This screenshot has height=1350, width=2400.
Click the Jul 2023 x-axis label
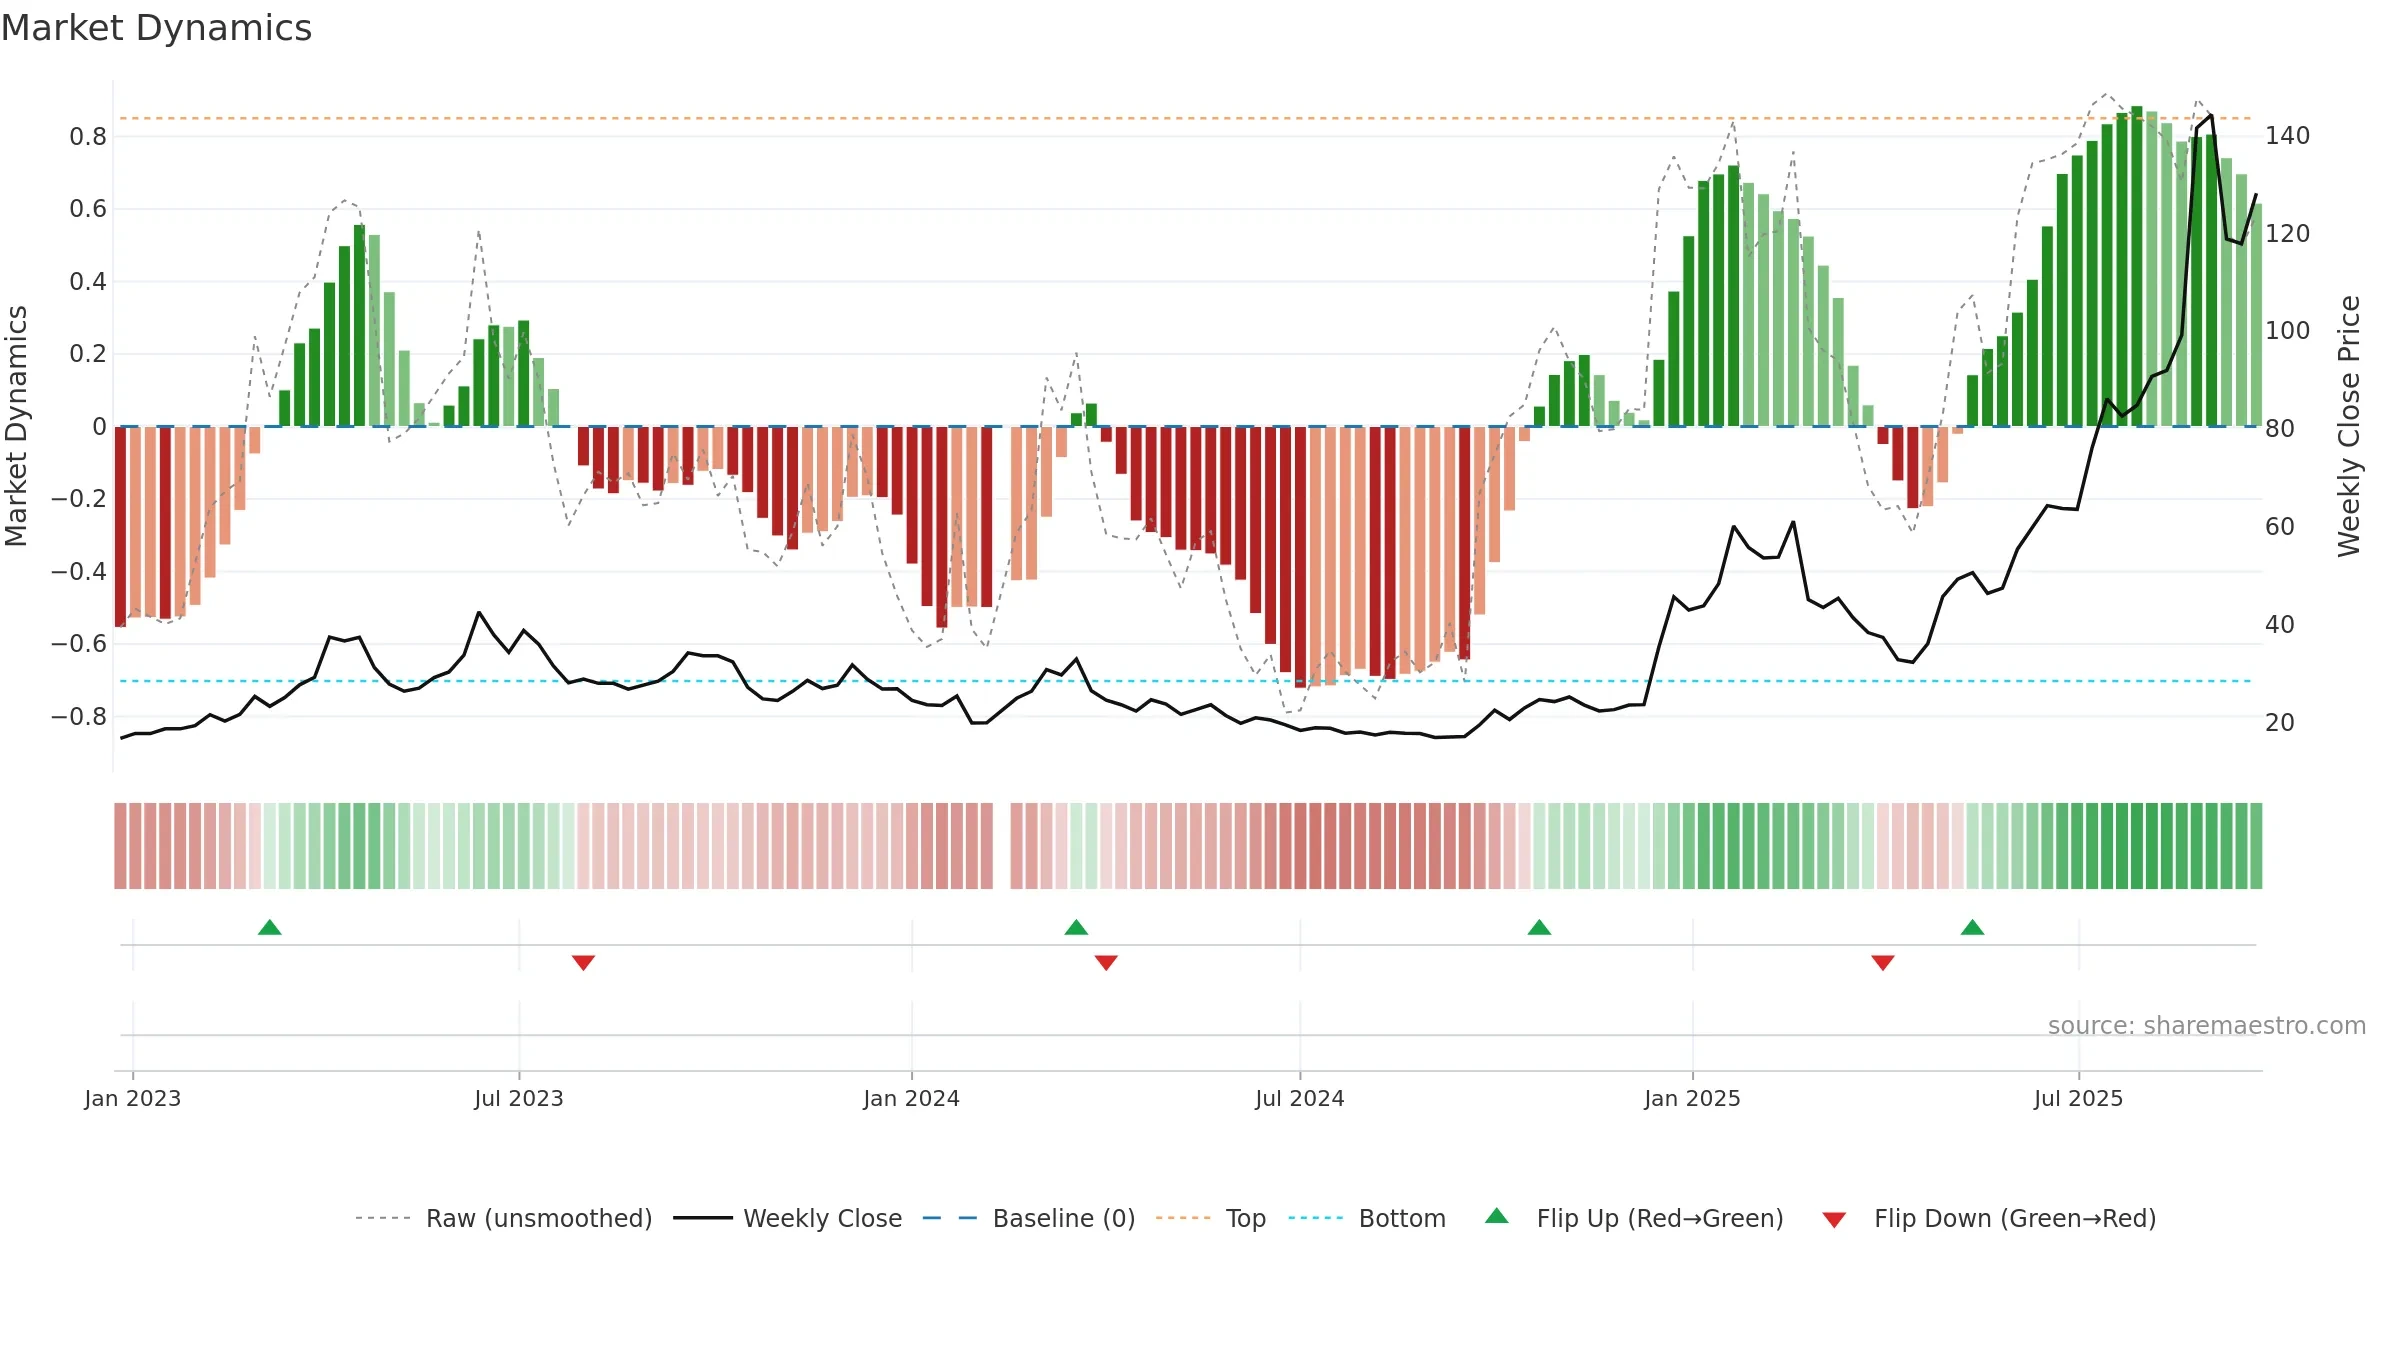click(519, 1098)
